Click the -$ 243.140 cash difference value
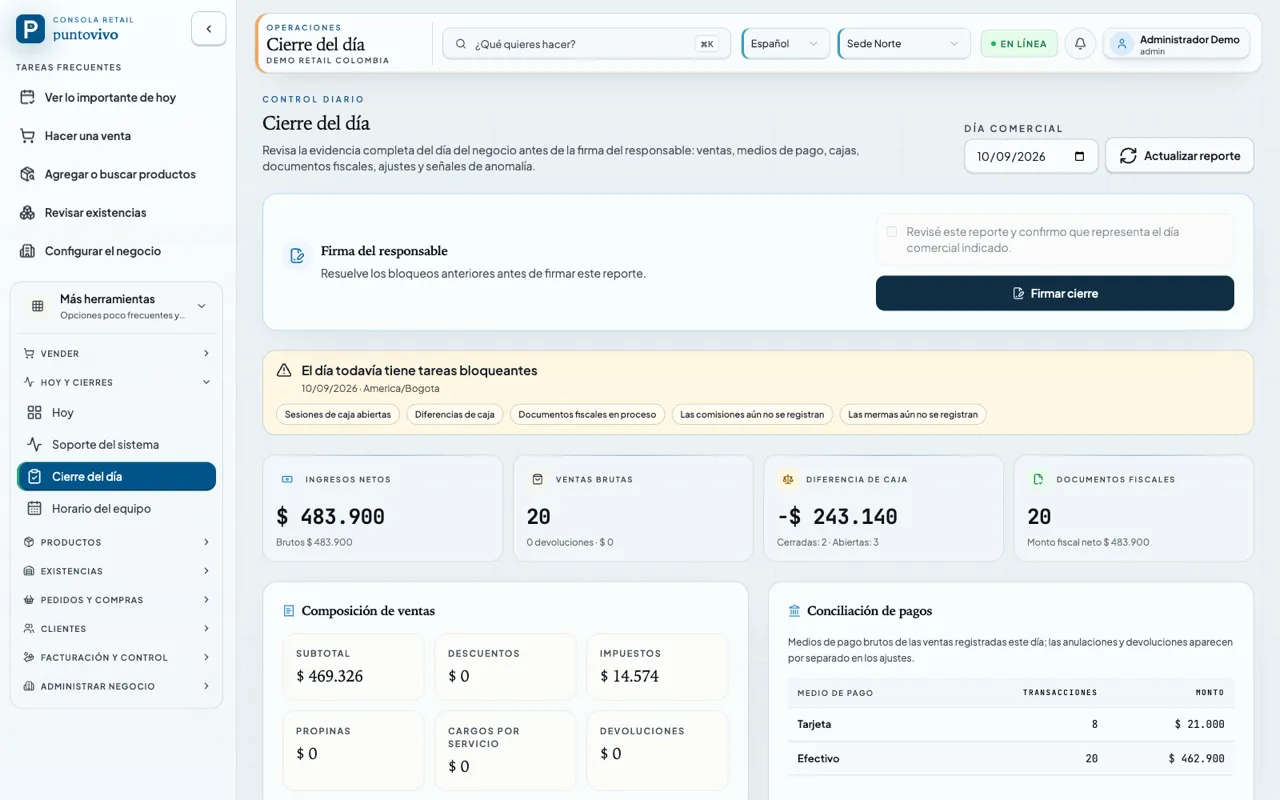 point(837,517)
